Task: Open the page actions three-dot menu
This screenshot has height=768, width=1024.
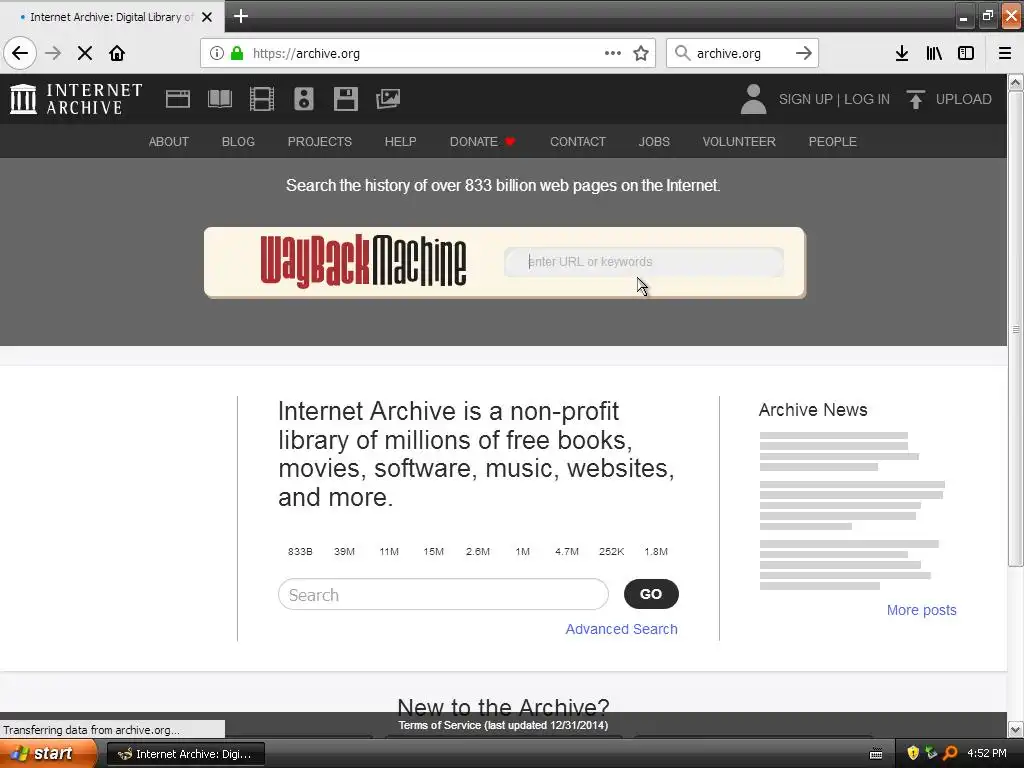Action: pos(613,53)
